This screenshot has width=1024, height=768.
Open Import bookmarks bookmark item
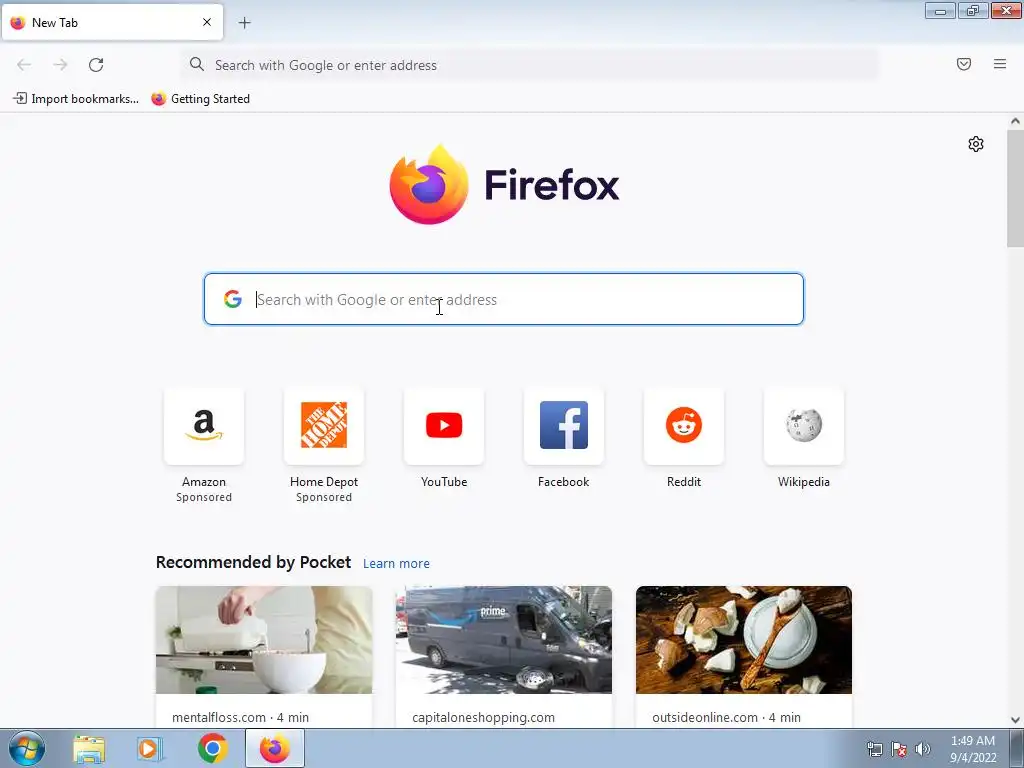[76, 99]
